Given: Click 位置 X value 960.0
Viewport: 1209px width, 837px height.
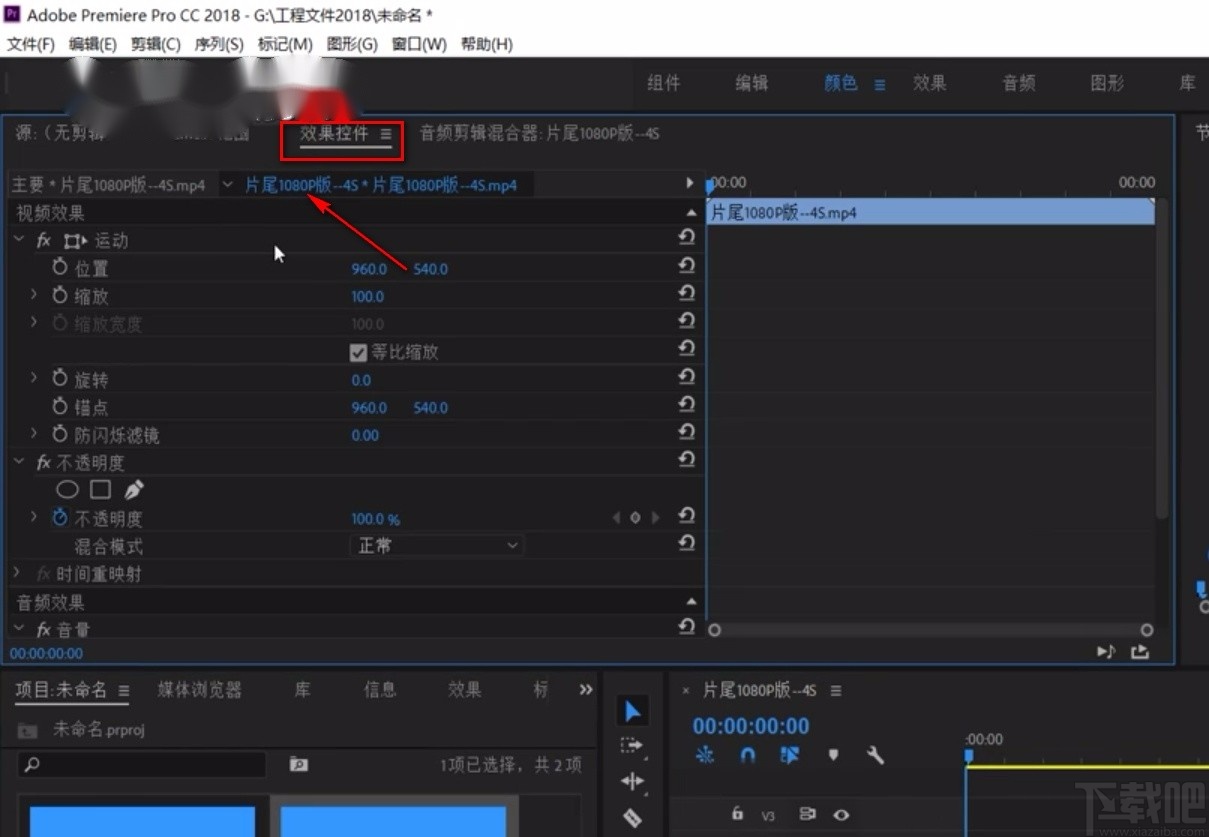Looking at the screenshot, I should point(369,268).
